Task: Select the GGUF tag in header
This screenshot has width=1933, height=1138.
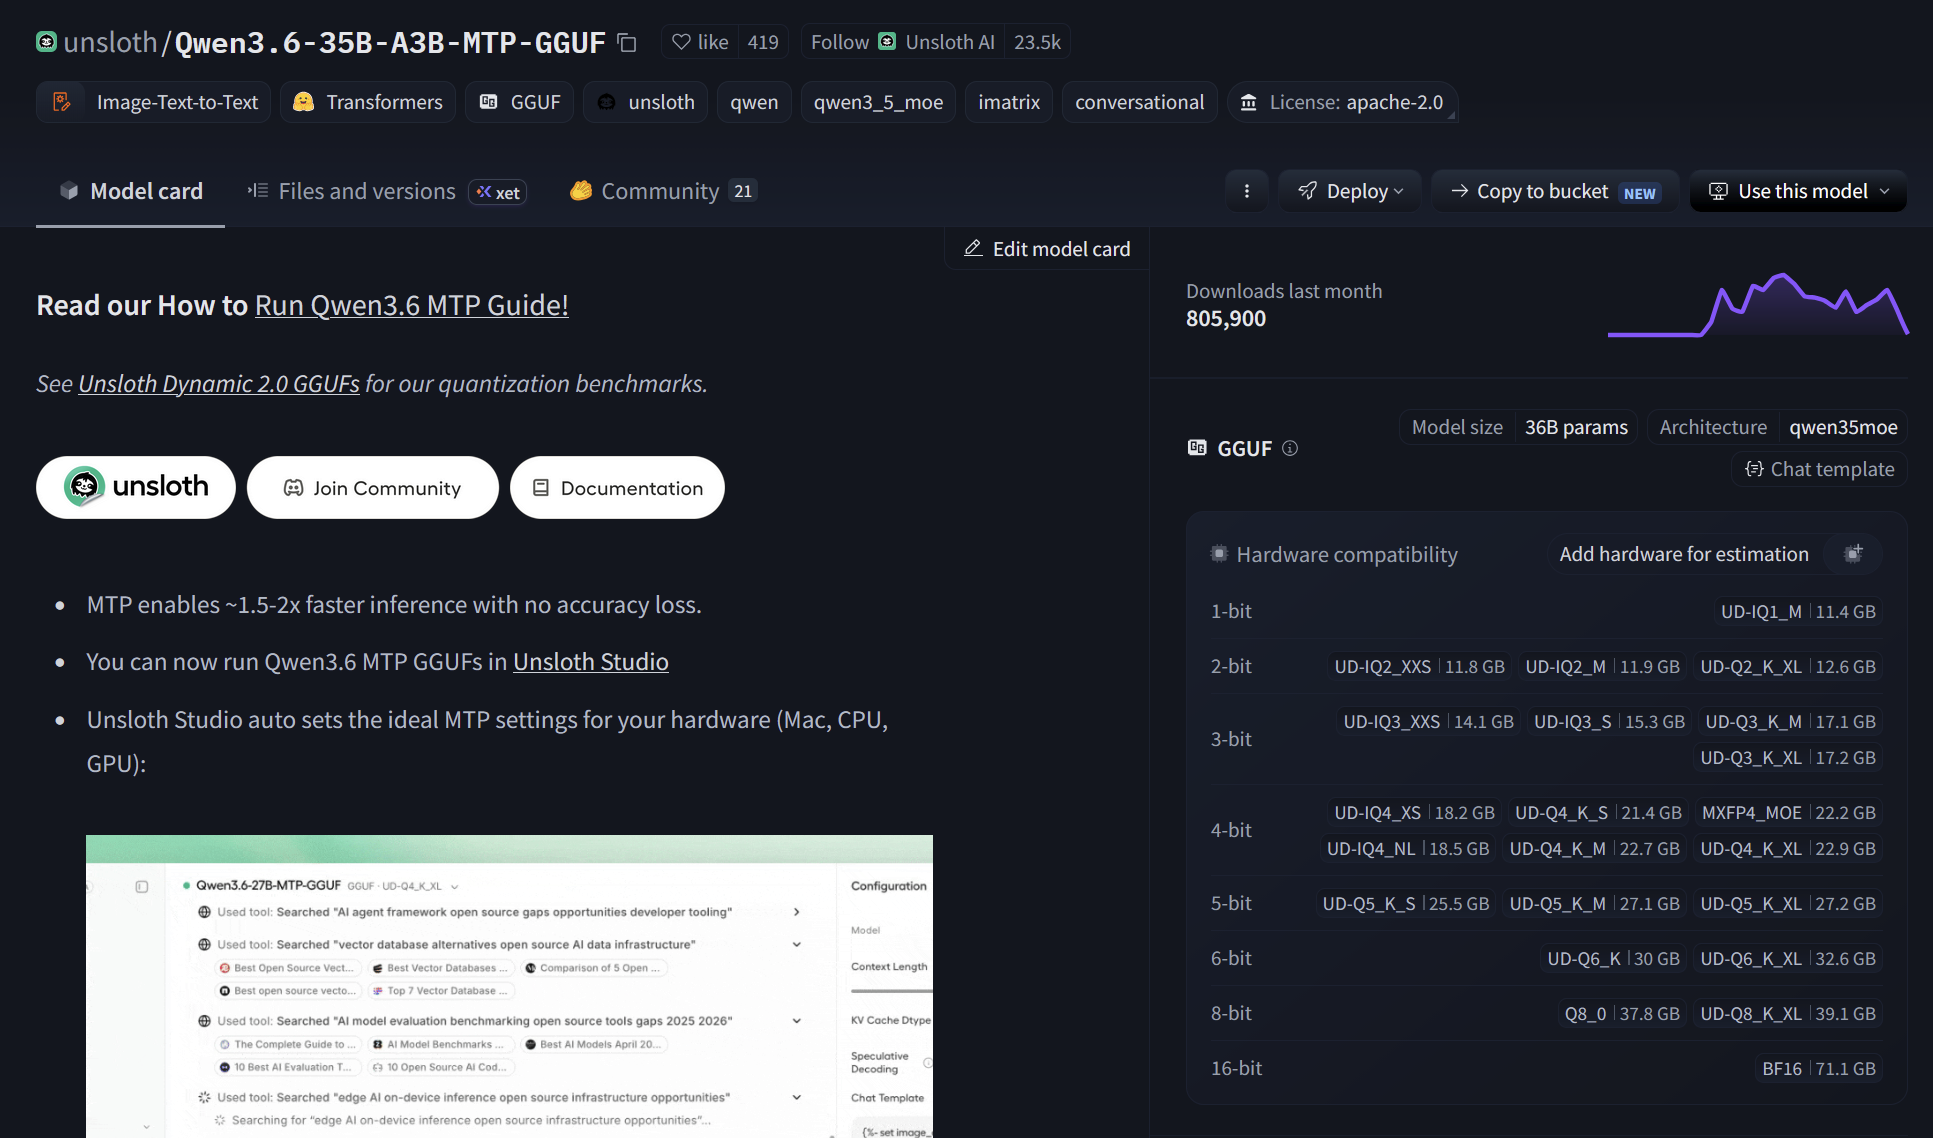Action: (x=519, y=102)
